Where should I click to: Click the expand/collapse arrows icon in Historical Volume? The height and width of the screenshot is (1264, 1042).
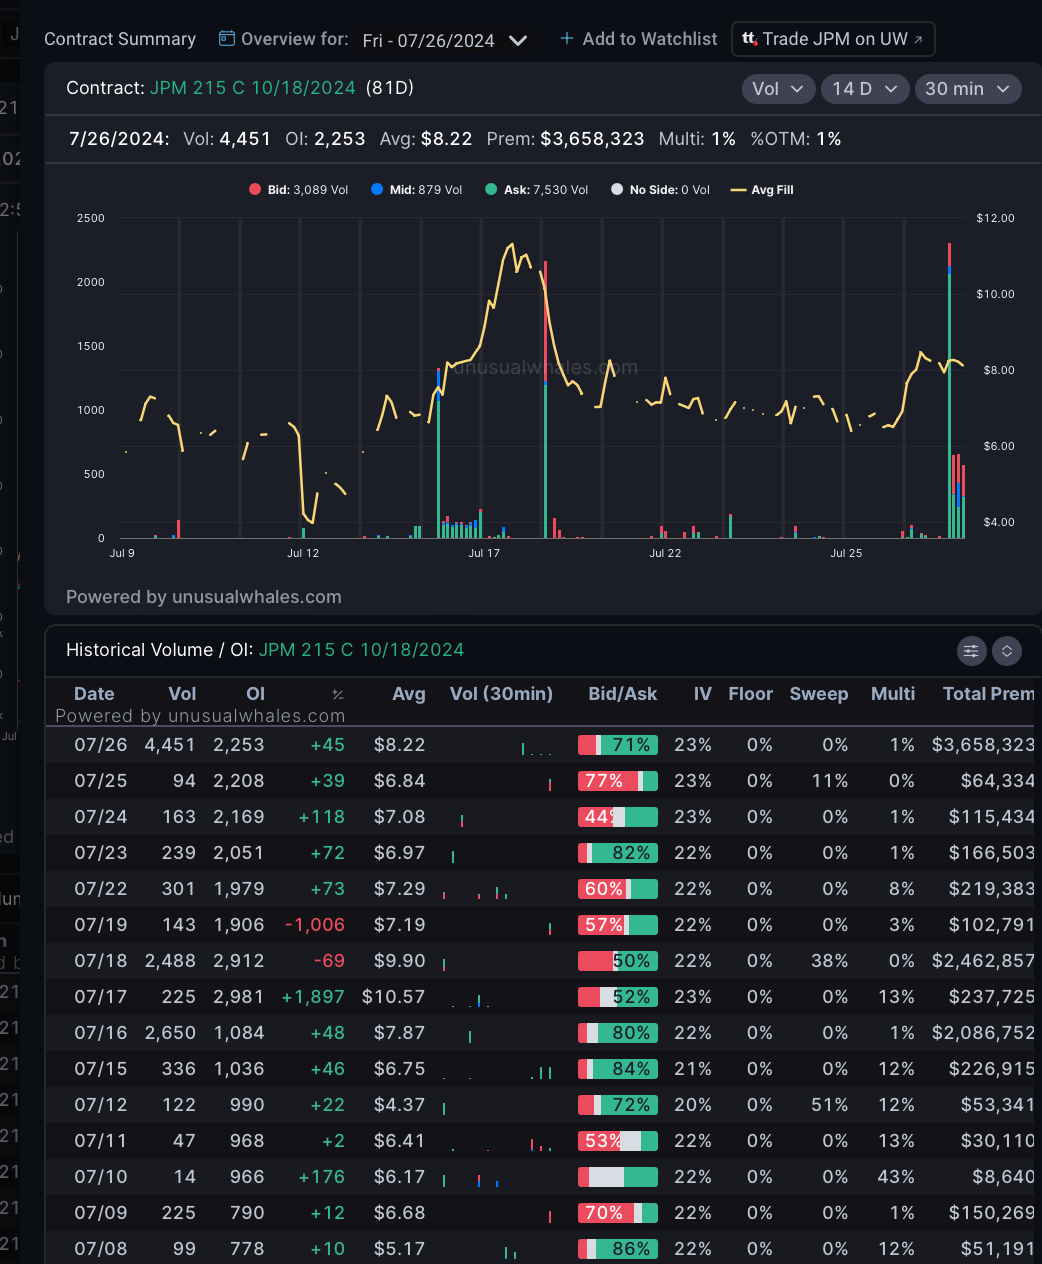click(1007, 651)
